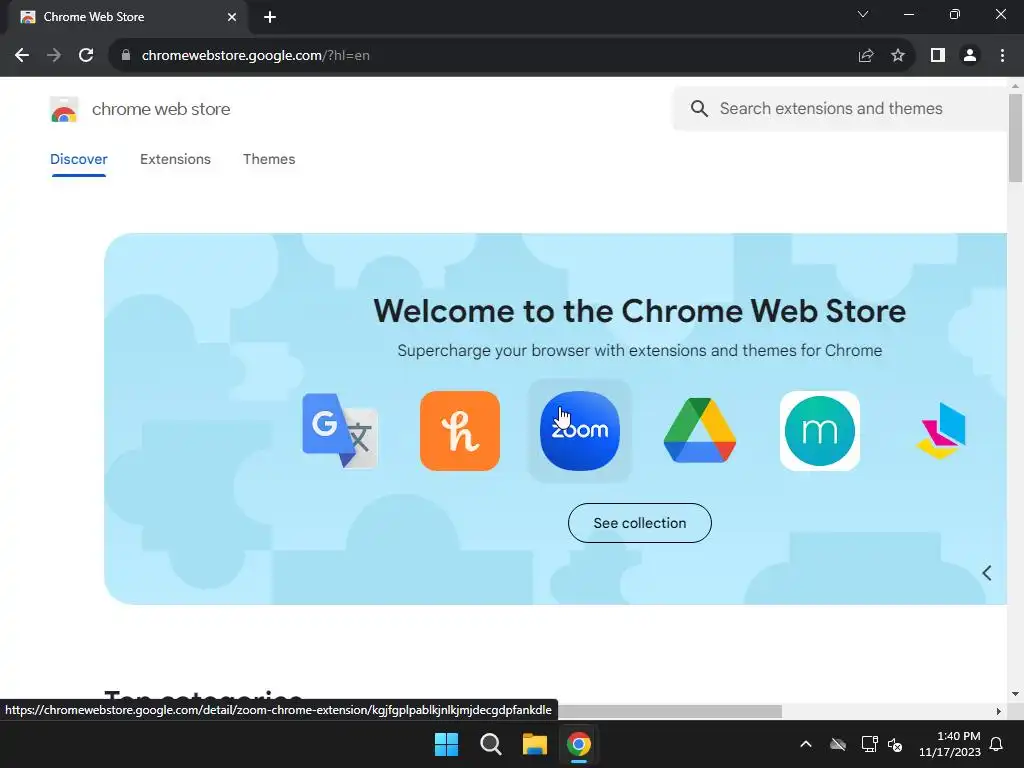Open the Google Translate extension icon

pos(340,431)
